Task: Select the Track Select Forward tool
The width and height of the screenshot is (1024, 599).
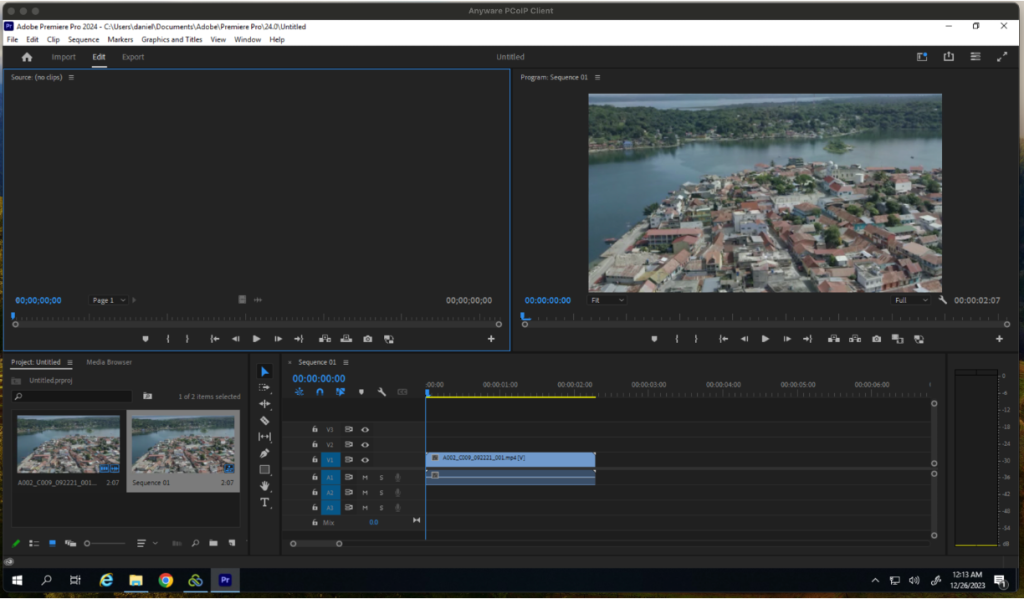Action: [265, 388]
